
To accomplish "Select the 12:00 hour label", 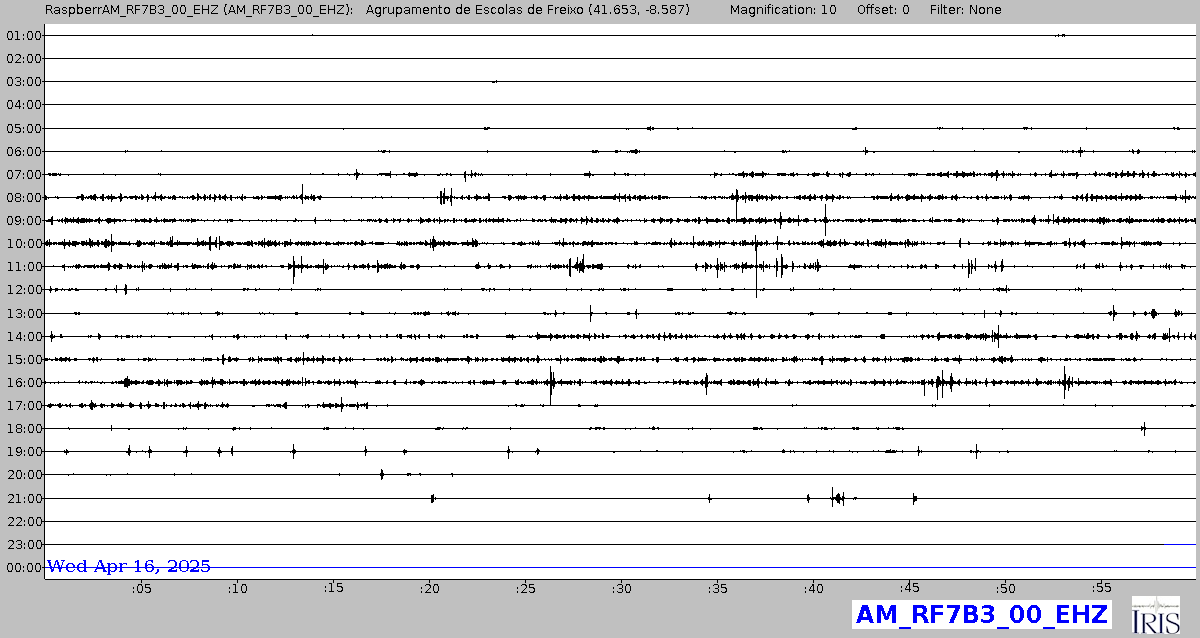I will [23, 290].
